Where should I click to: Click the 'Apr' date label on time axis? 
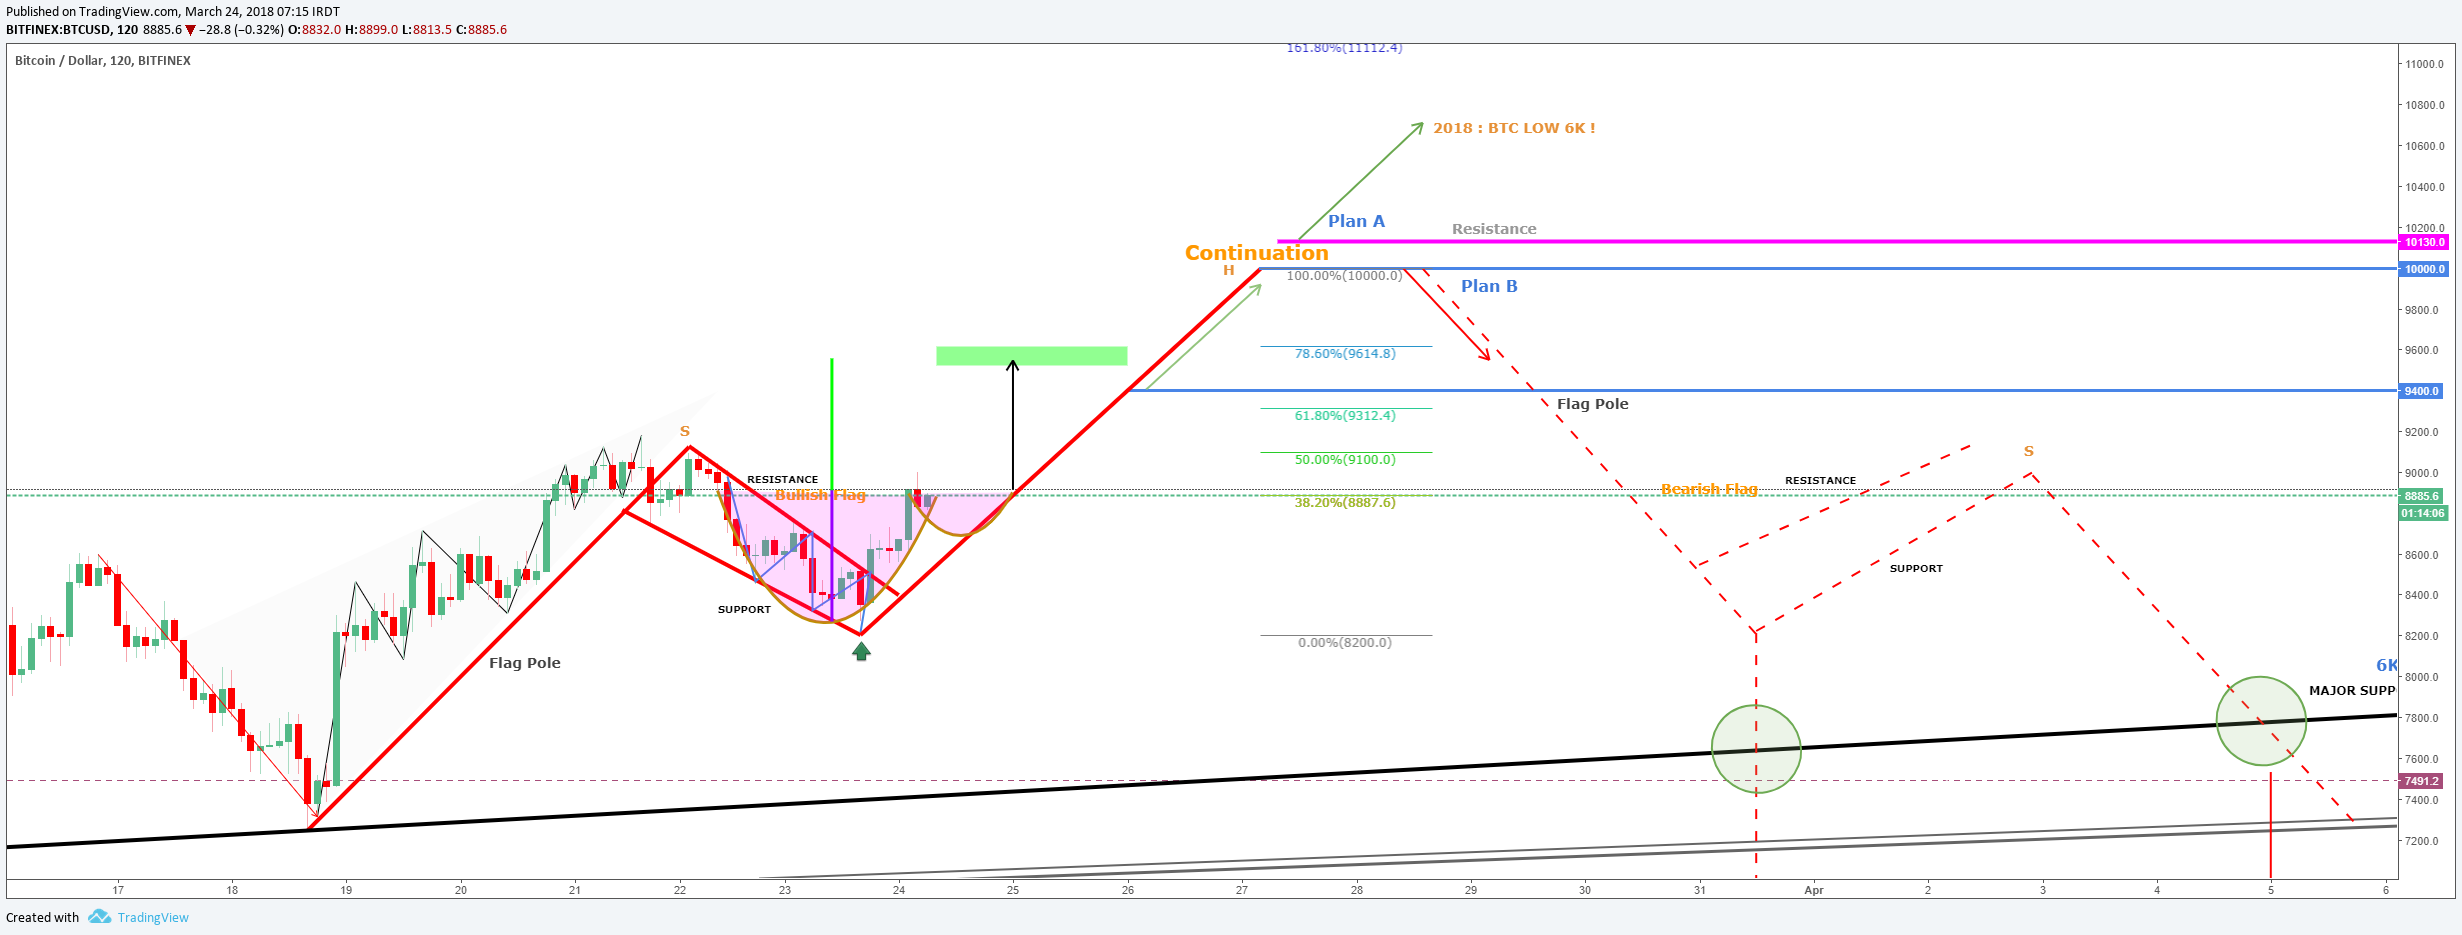(x=1814, y=890)
